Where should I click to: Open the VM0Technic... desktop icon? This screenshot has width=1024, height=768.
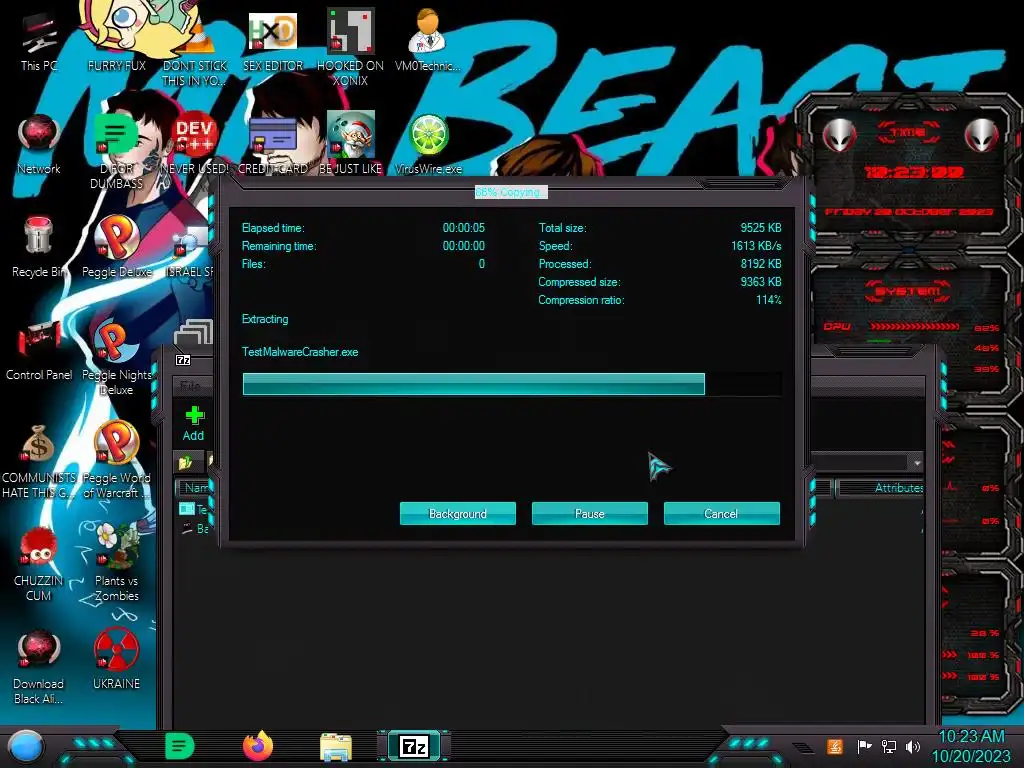(x=428, y=39)
